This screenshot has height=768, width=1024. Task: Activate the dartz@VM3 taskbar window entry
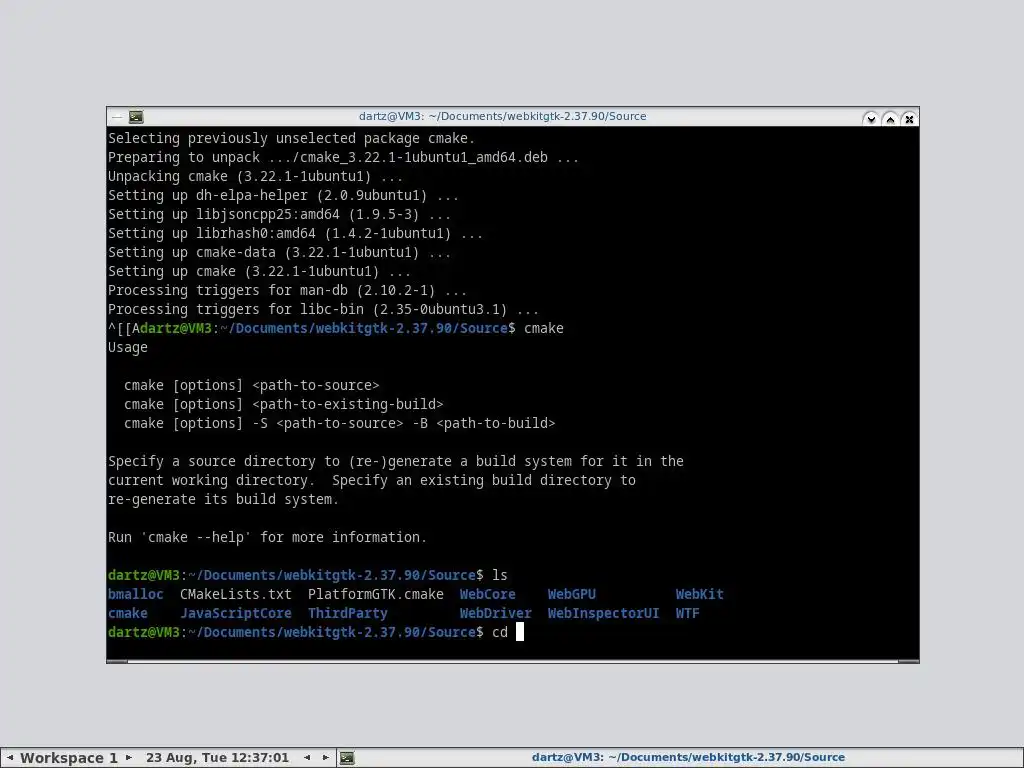(688, 758)
